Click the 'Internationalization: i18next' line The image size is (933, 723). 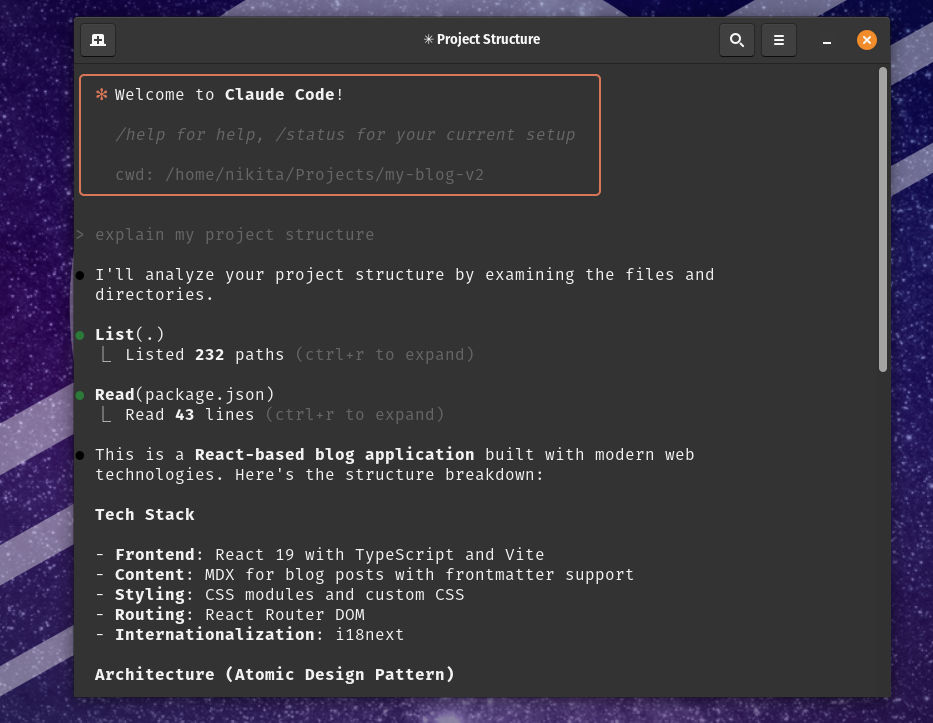249,635
